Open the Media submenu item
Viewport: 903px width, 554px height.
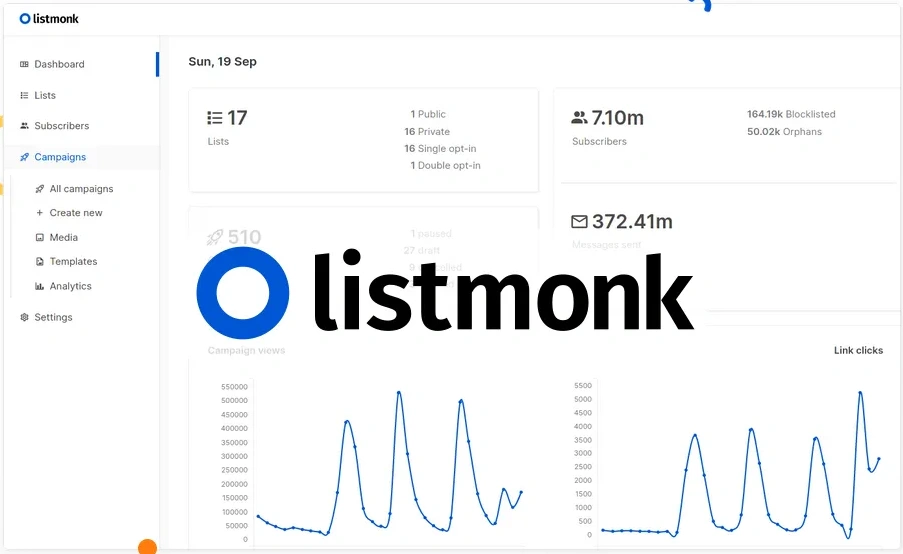63,237
